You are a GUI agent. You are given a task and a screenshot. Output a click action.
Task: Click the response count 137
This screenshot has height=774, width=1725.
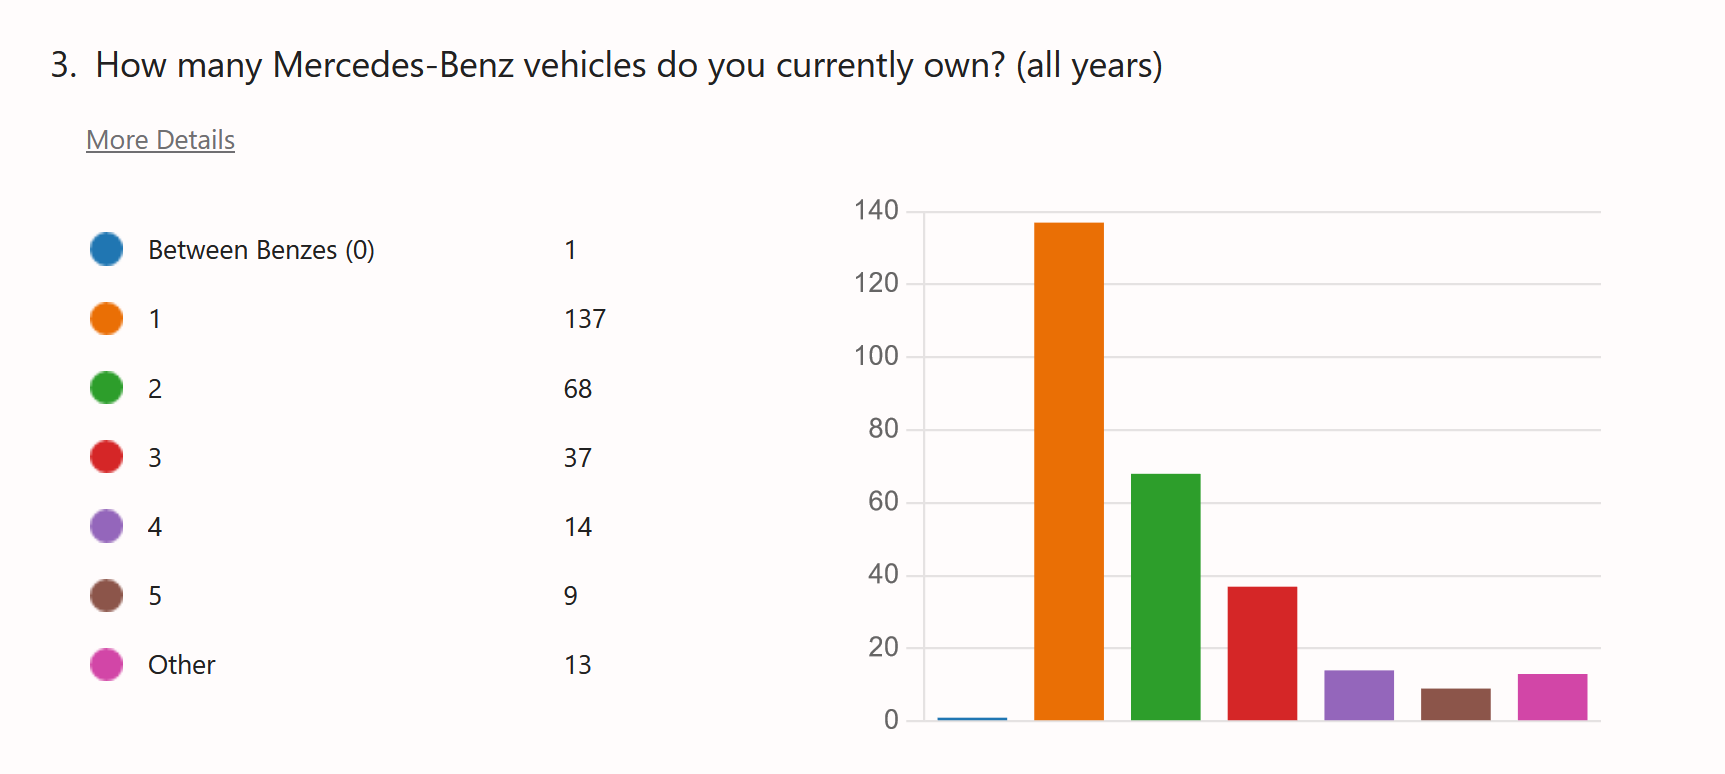(x=585, y=318)
